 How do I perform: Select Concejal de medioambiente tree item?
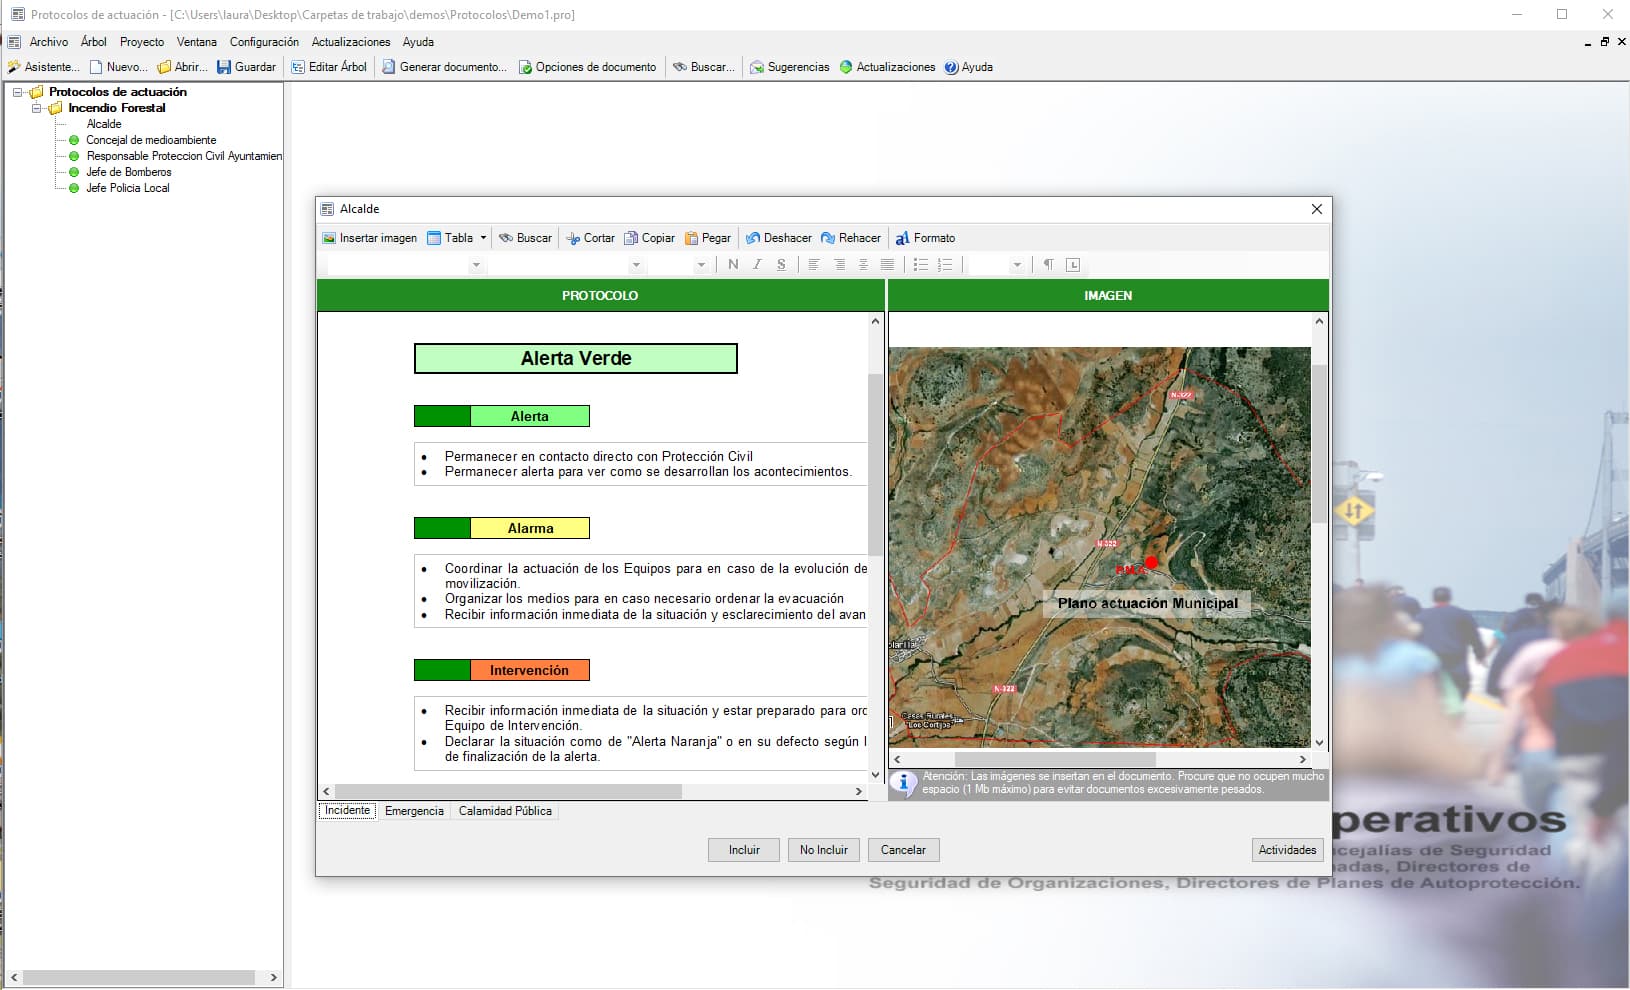(x=151, y=140)
